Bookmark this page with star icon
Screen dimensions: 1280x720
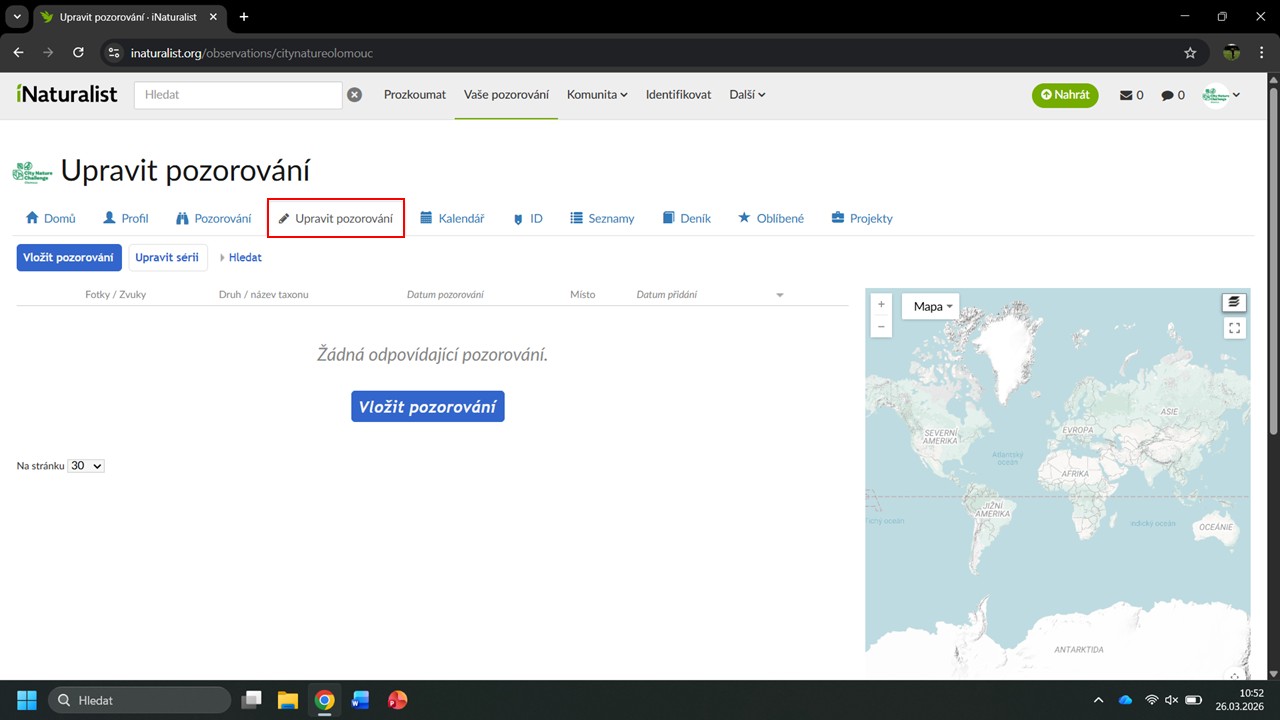point(1190,53)
